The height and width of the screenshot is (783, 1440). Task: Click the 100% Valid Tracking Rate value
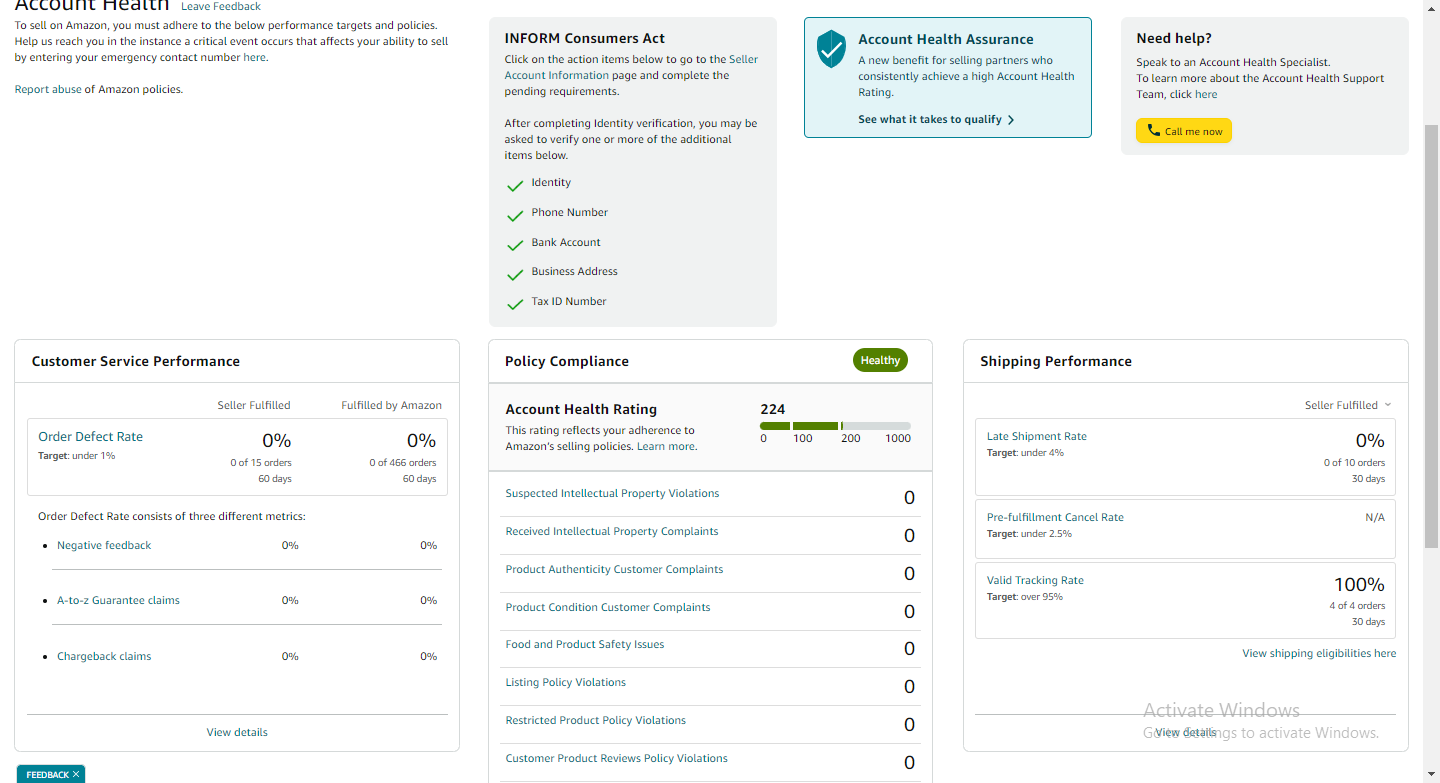point(1359,584)
